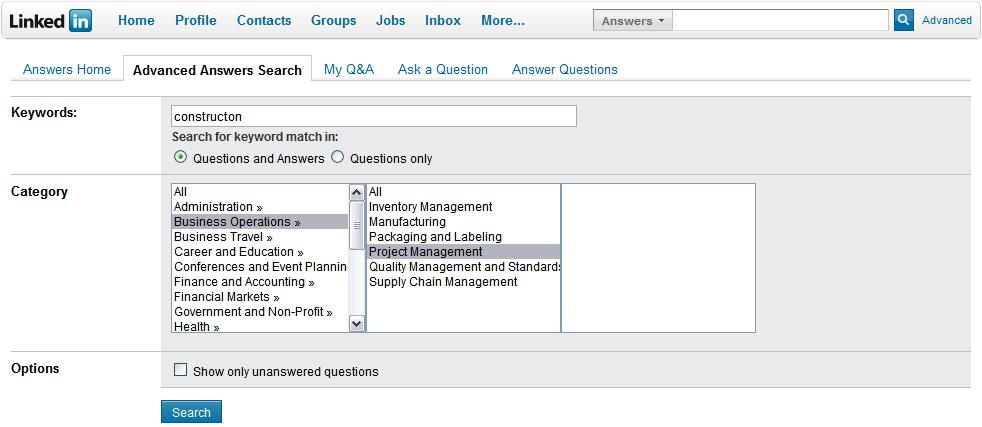982x427 pixels.
Task: Open the Advanced search link
Action: point(947,20)
